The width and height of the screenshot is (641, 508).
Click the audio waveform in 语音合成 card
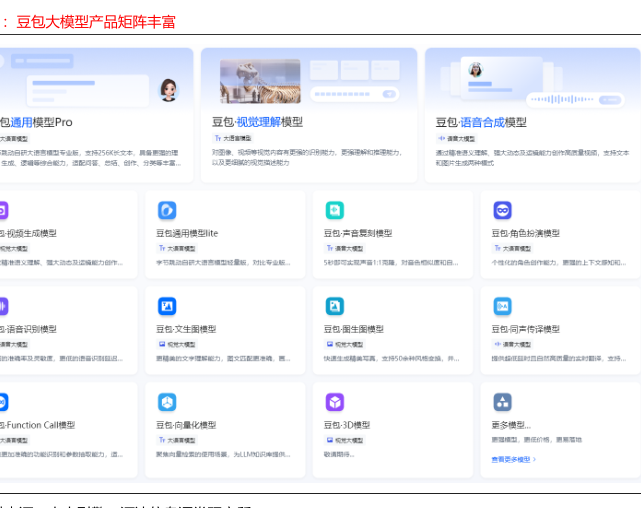pos(562,99)
